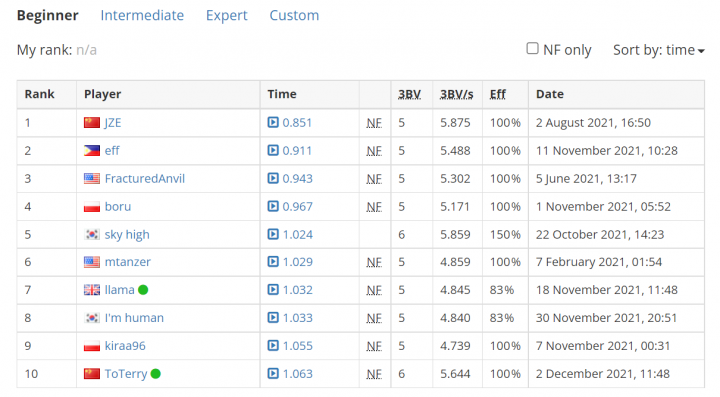Enable the NF only checkbox
The image size is (720, 397).
pyautogui.click(x=532, y=48)
